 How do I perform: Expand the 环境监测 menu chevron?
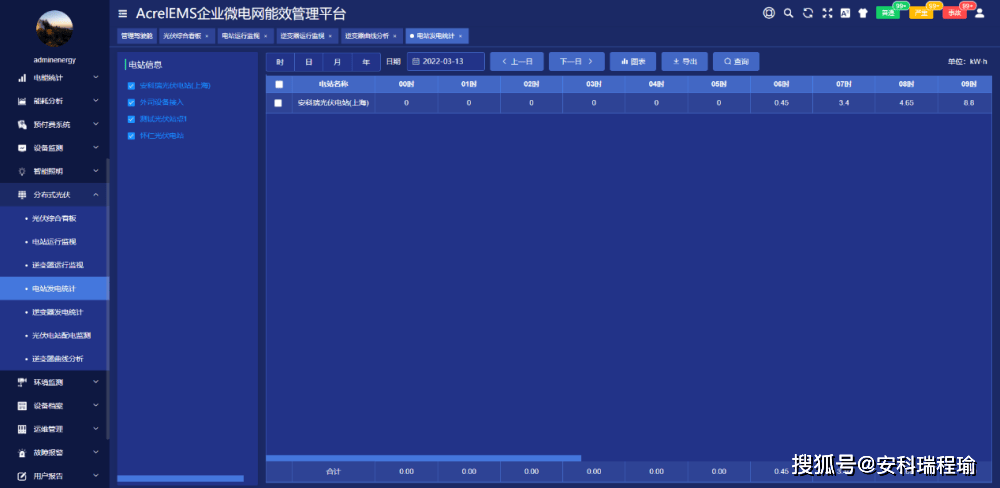pyautogui.click(x=96, y=382)
